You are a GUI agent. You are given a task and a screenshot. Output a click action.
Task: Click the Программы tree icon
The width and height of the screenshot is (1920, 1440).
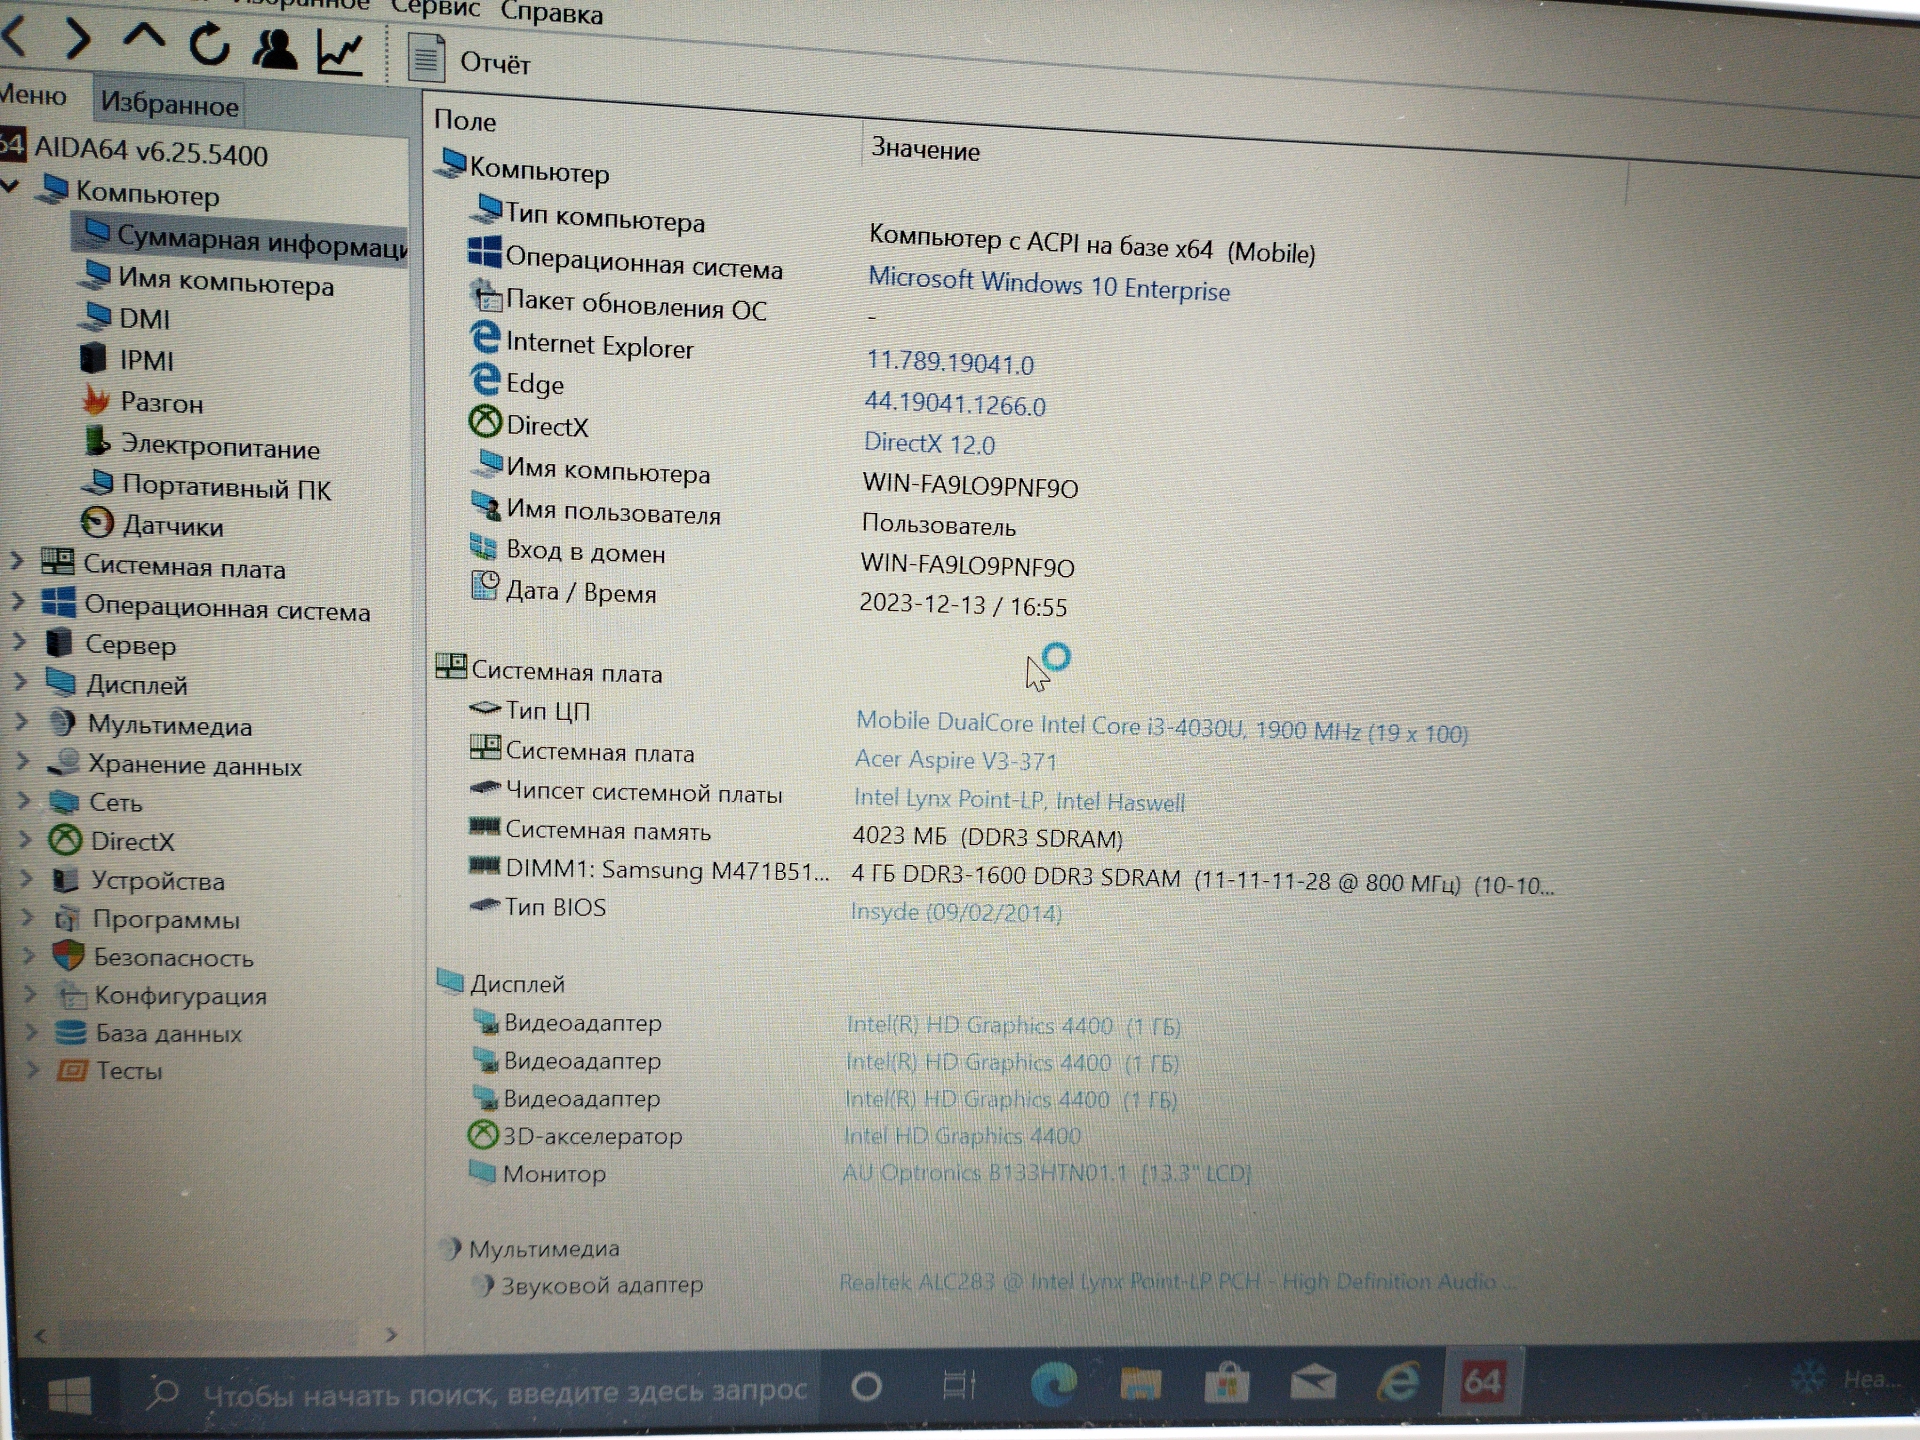coord(68,918)
